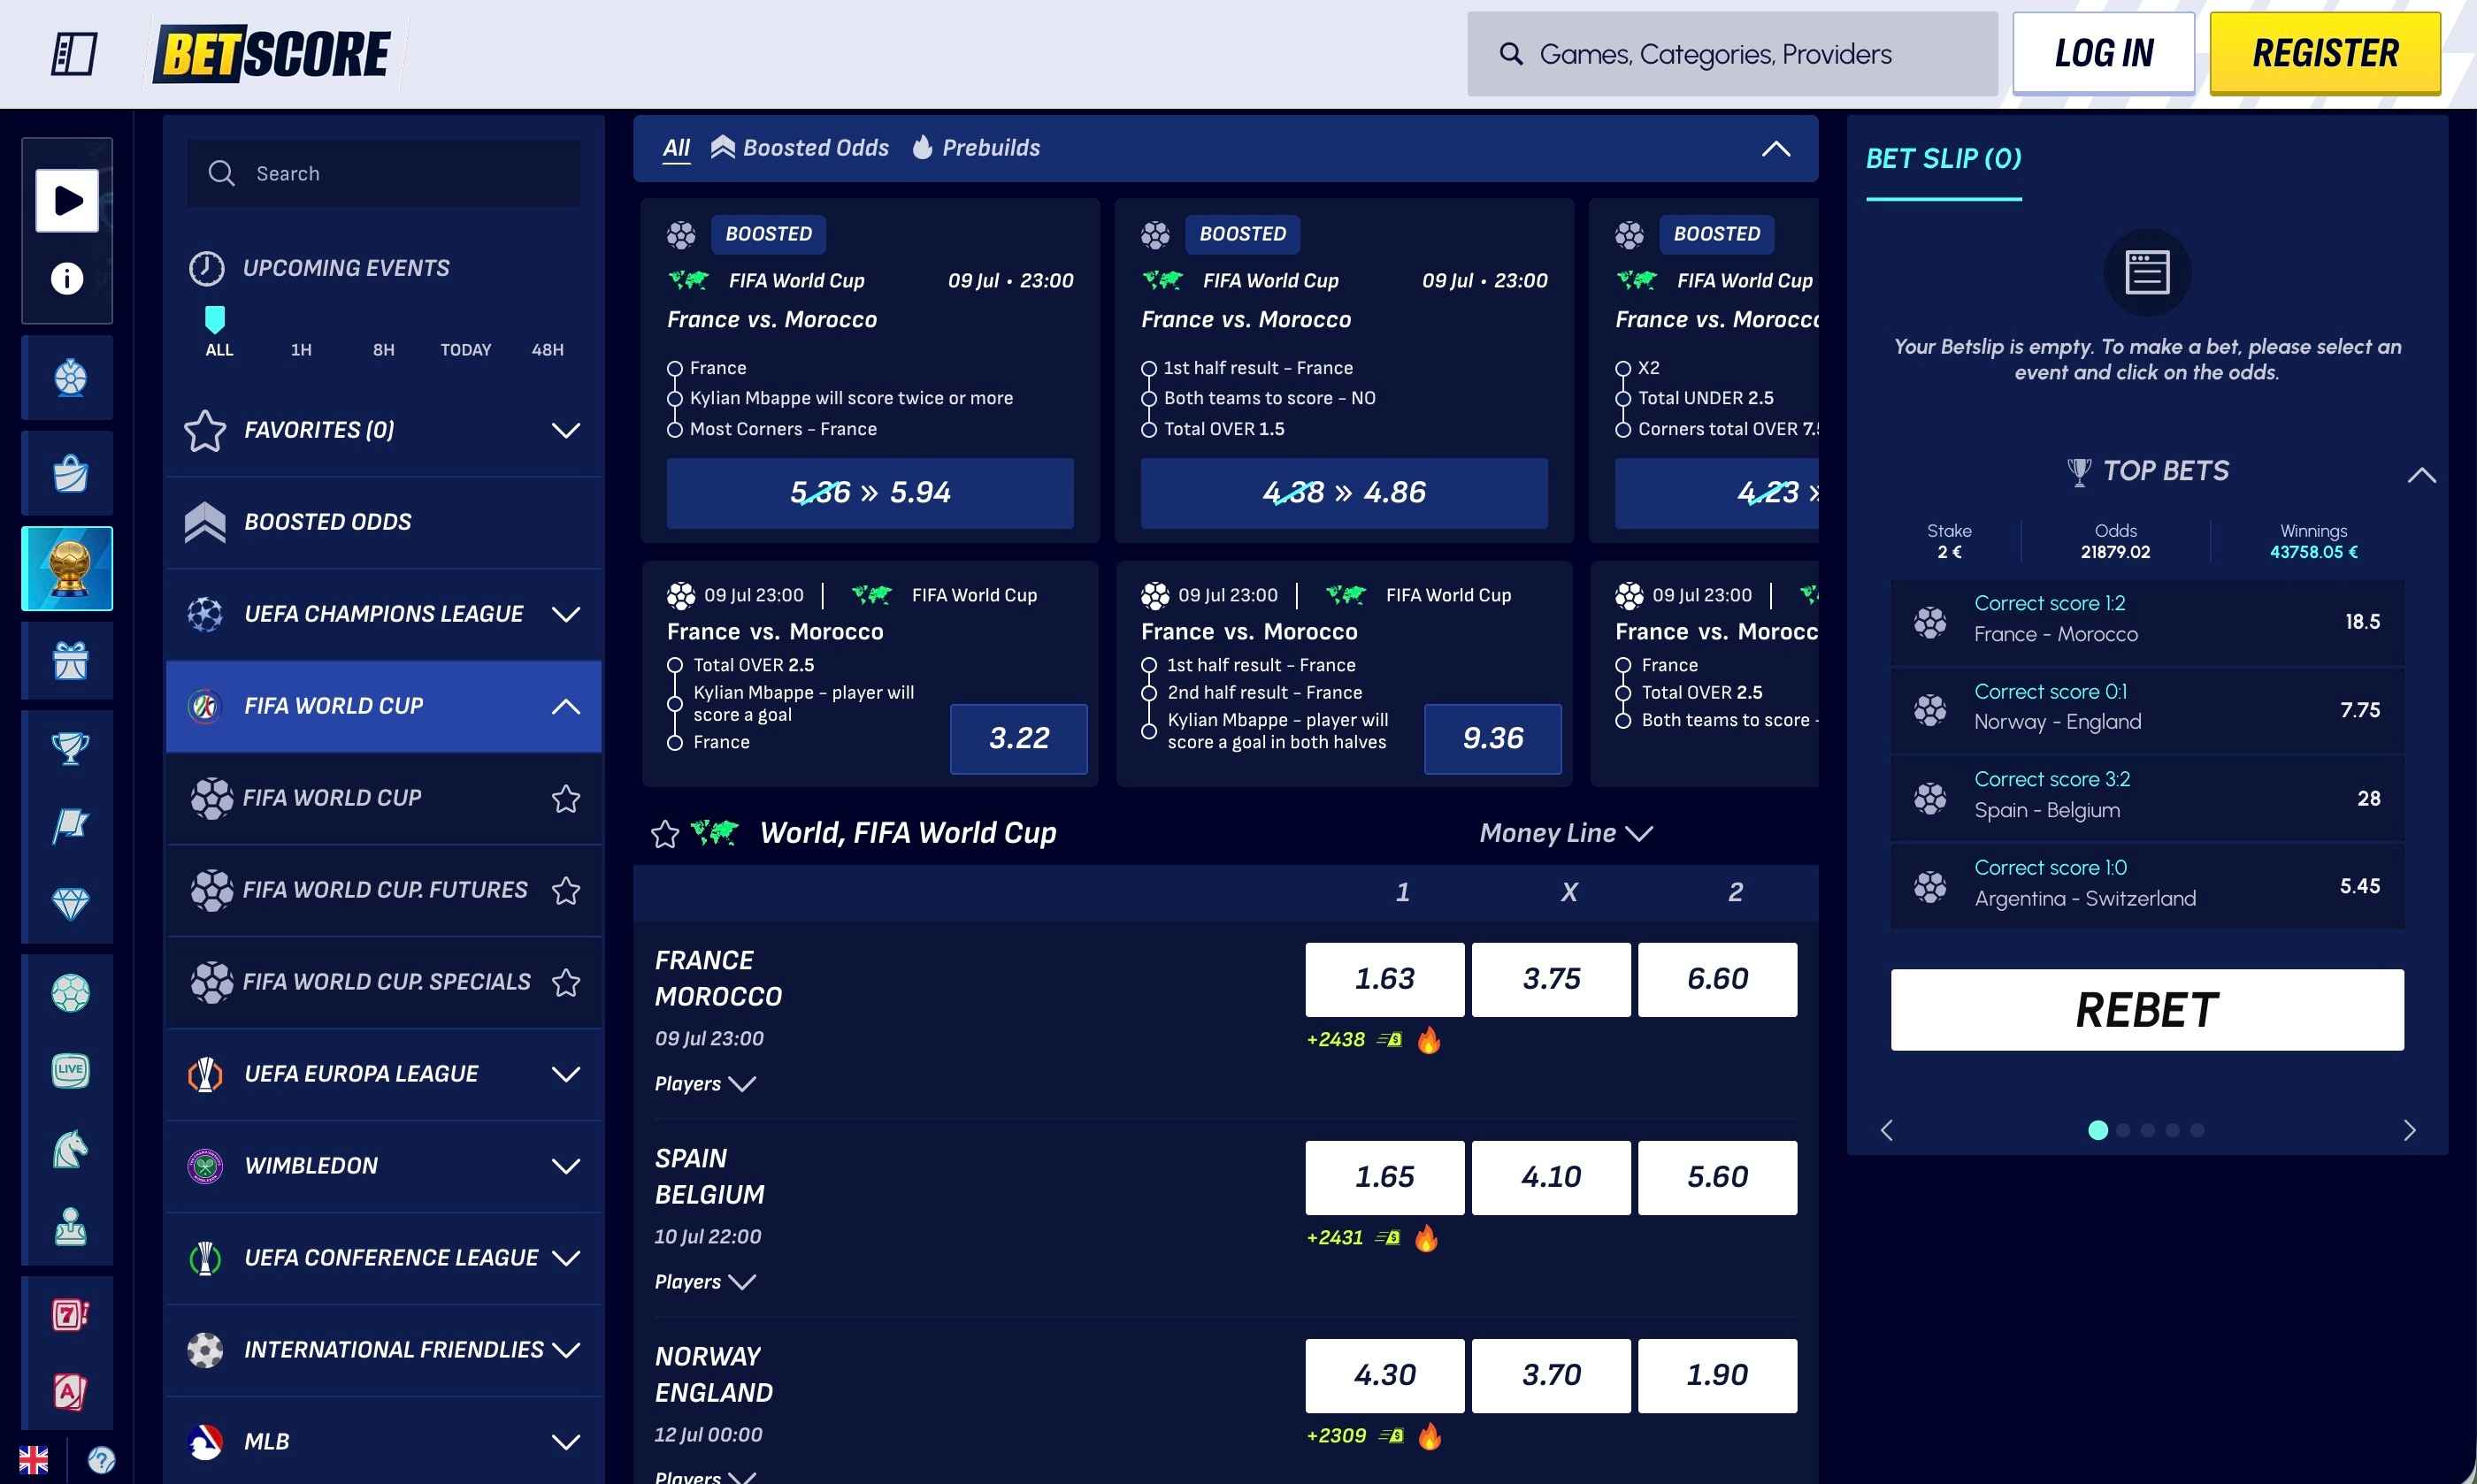Open the help question mark icon
This screenshot has width=2477, height=1484.
coord(101,1460)
